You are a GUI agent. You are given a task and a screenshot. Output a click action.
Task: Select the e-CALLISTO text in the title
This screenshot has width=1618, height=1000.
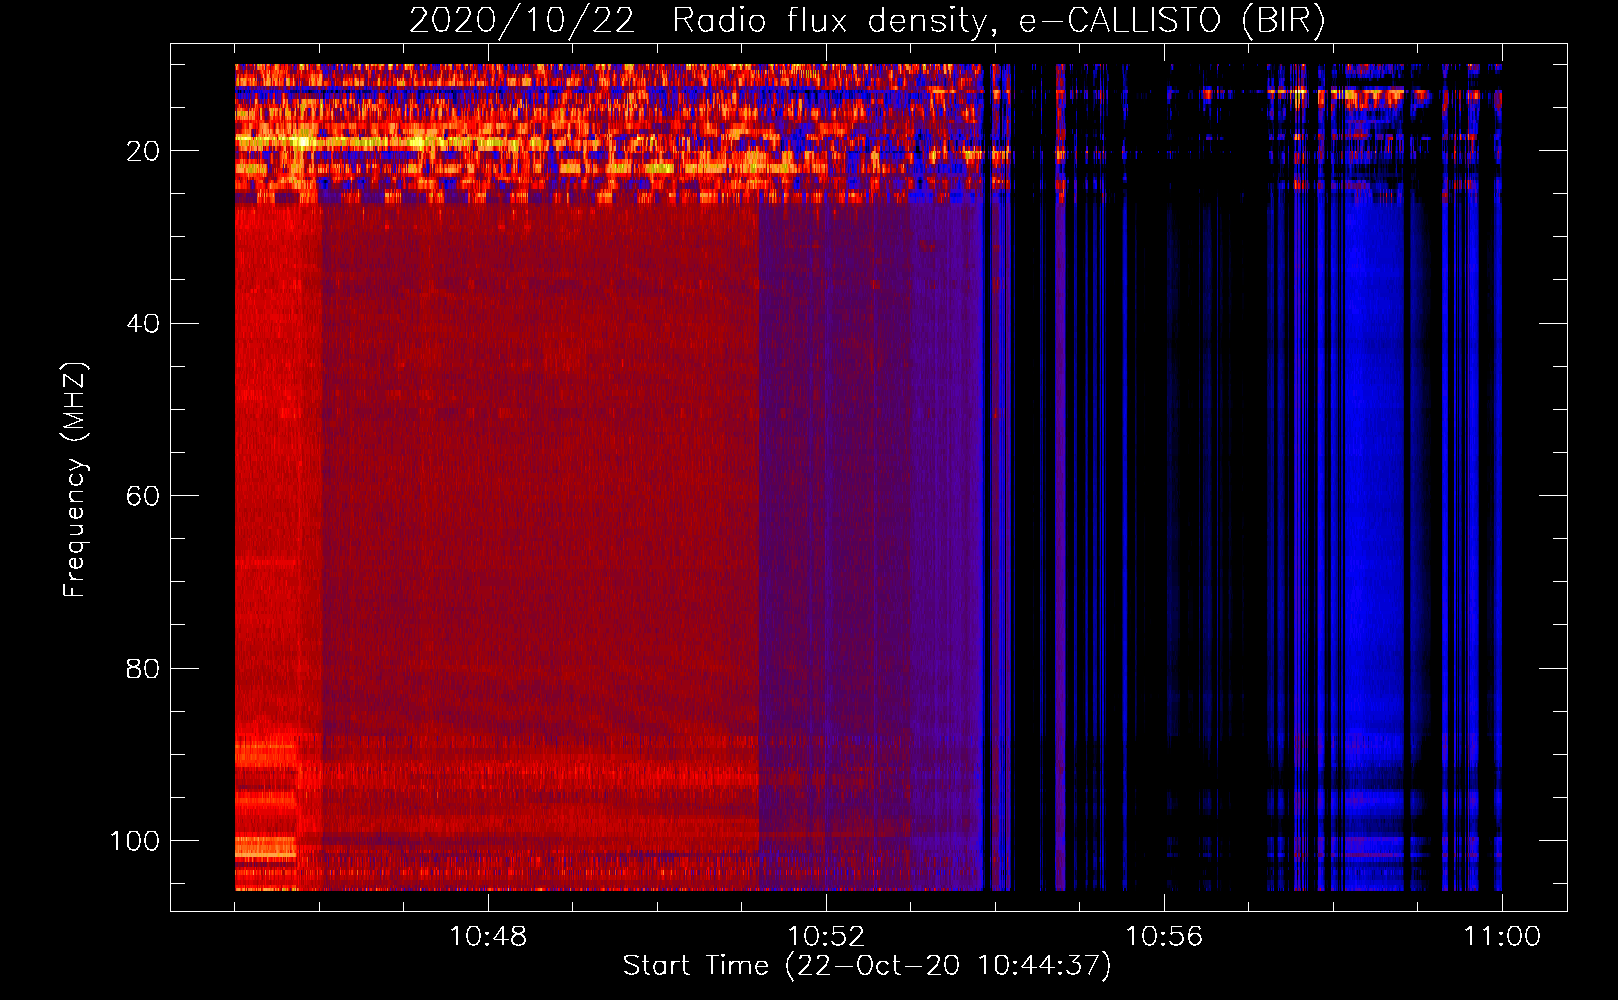(x=1119, y=20)
